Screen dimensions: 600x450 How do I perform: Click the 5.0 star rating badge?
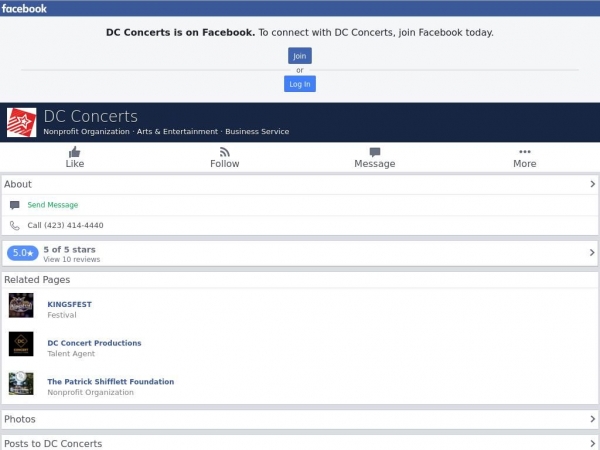pos(23,253)
